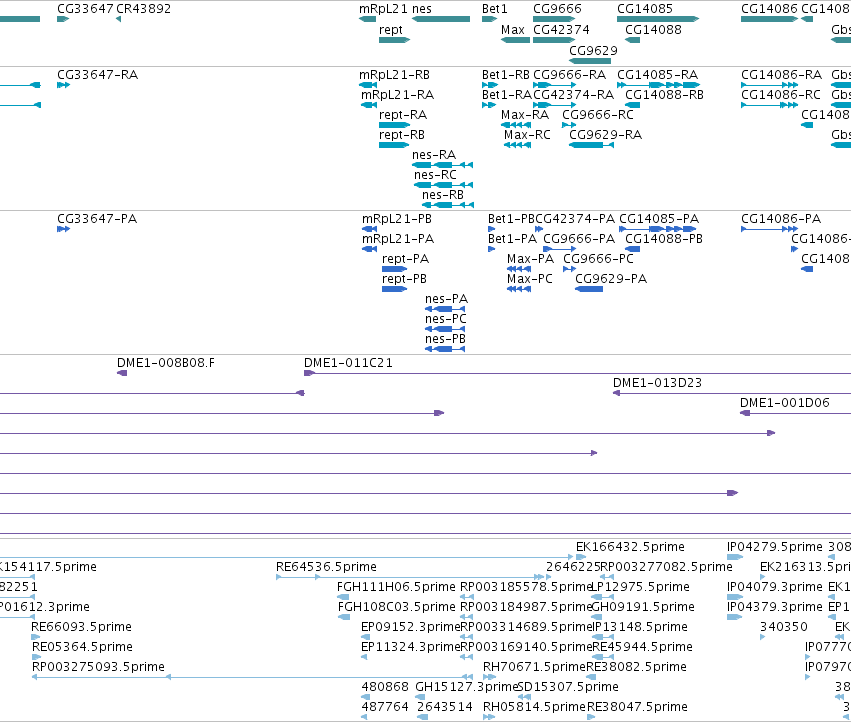Select protein CG14085-PA

(x=659, y=219)
